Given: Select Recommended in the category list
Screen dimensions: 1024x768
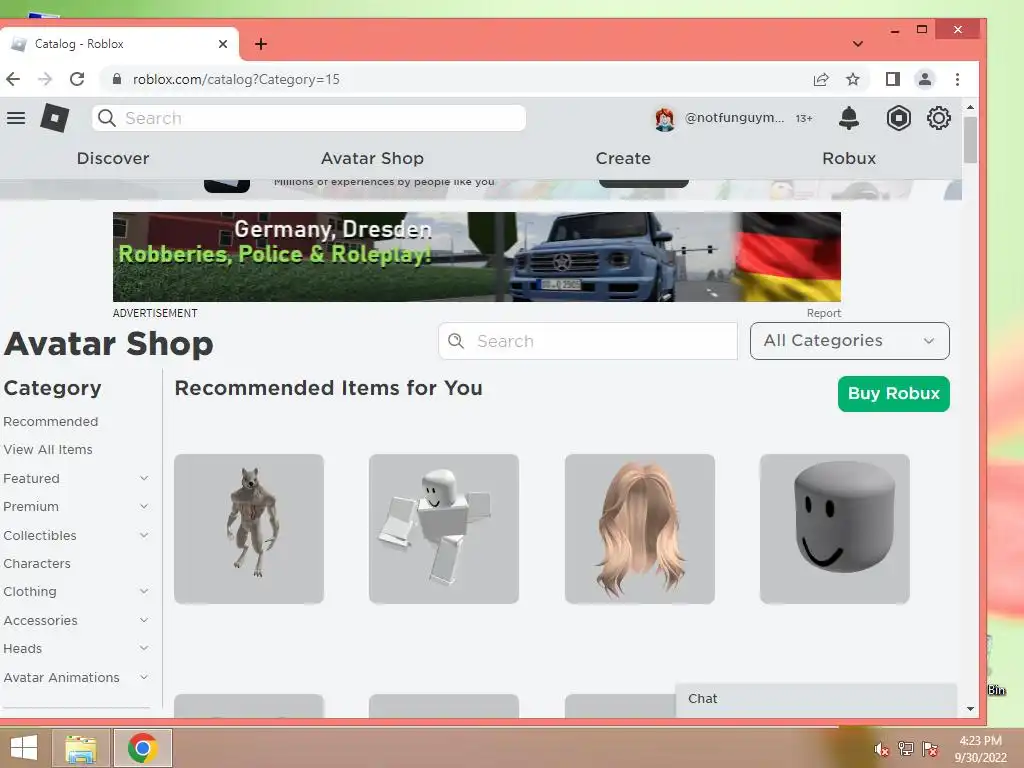Looking at the screenshot, I should (x=51, y=422).
